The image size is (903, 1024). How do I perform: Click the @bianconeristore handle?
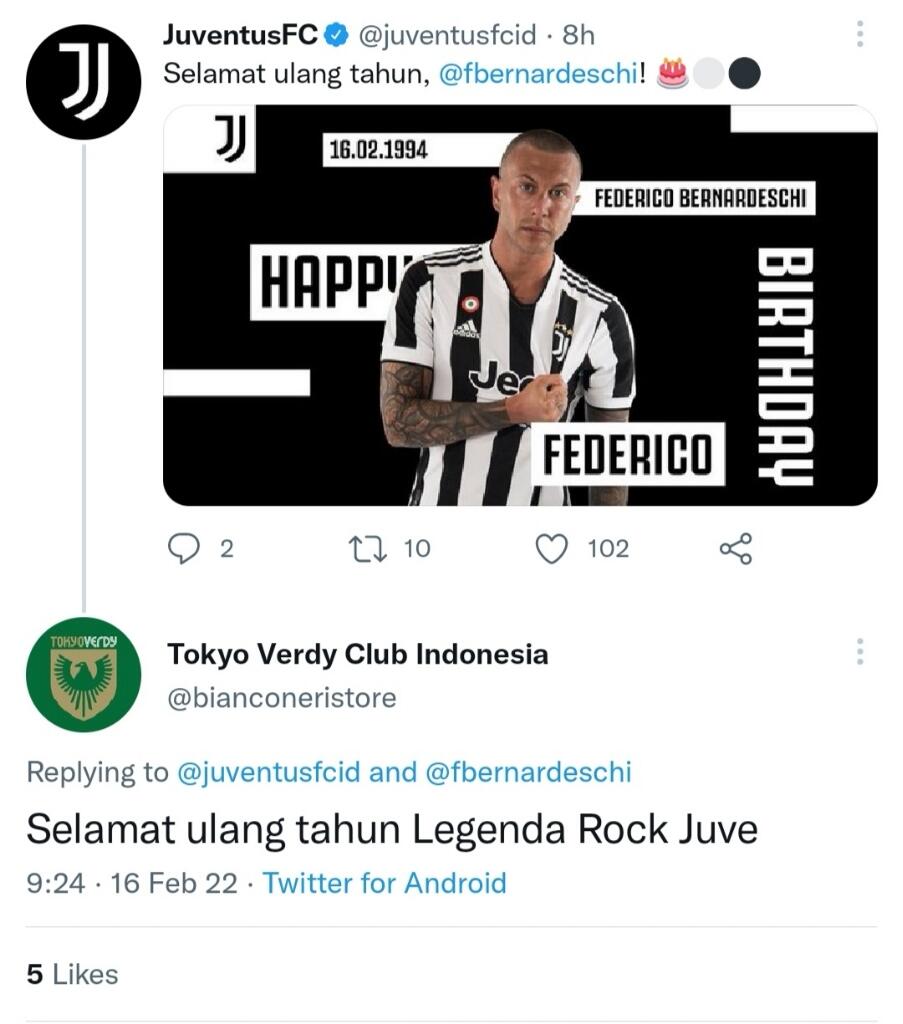click(282, 697)
